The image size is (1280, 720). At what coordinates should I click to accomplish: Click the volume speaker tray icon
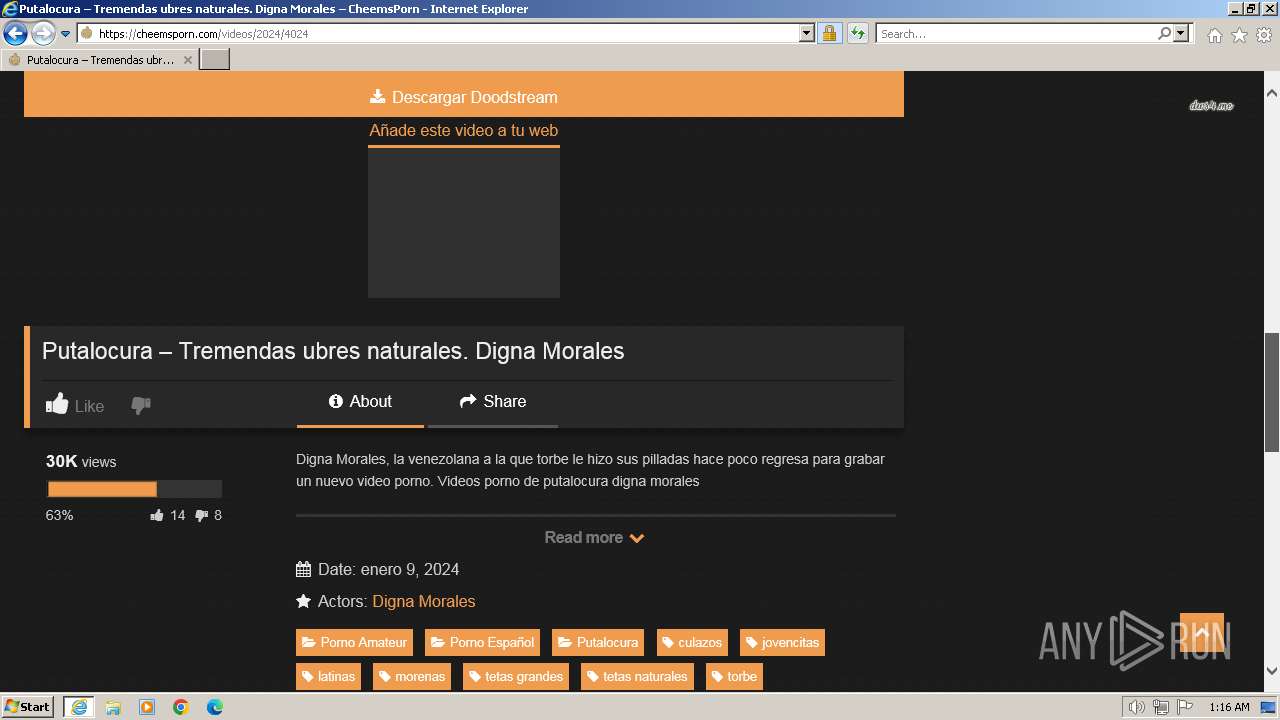tap(1137, 707)
